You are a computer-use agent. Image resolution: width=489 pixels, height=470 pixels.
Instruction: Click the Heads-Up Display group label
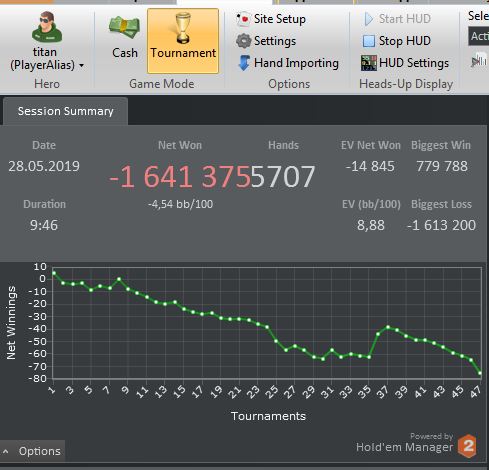point(406,84)
